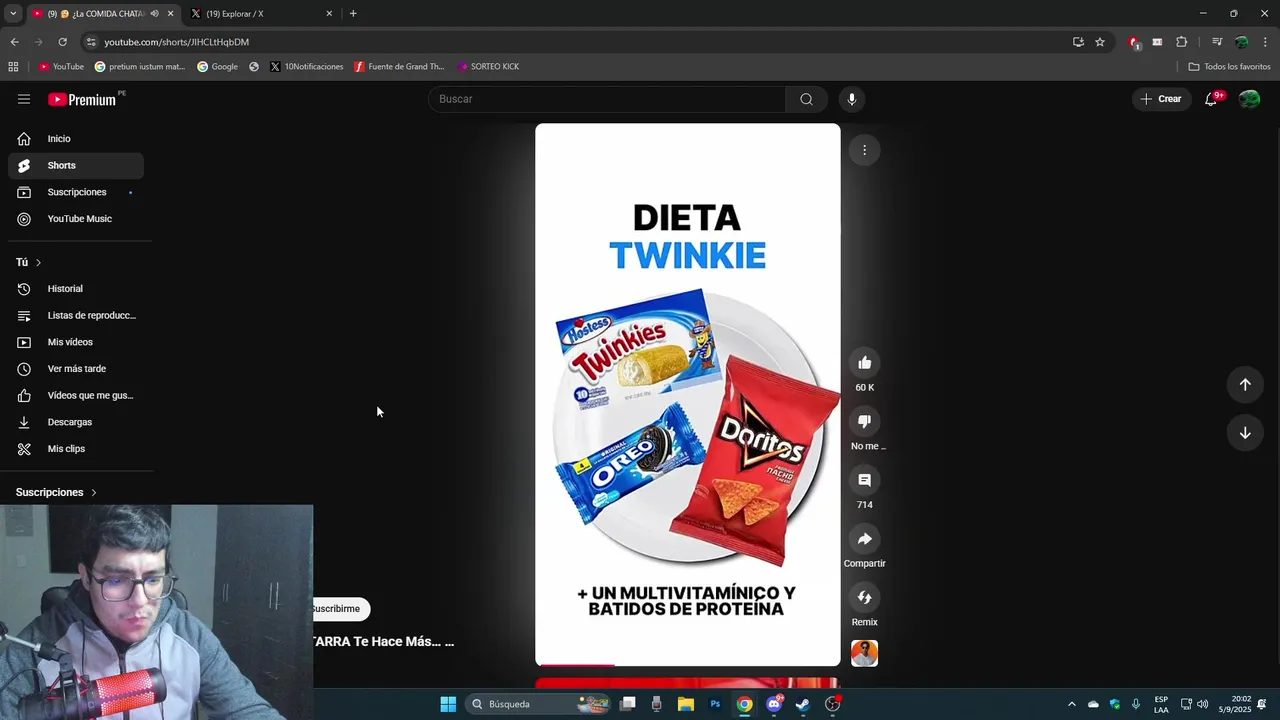Start voice search with microphone icon
The height and width of the screenshot is (720, 1280).
click(x=852, y=99)
